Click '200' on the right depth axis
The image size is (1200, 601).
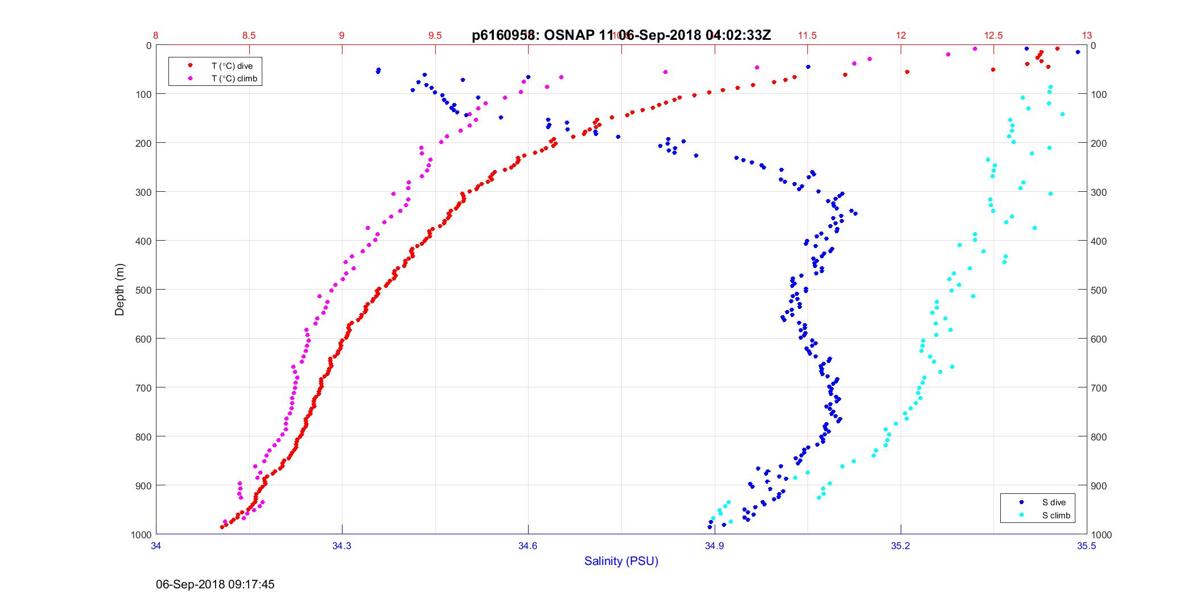click(x=1100, y=144)
